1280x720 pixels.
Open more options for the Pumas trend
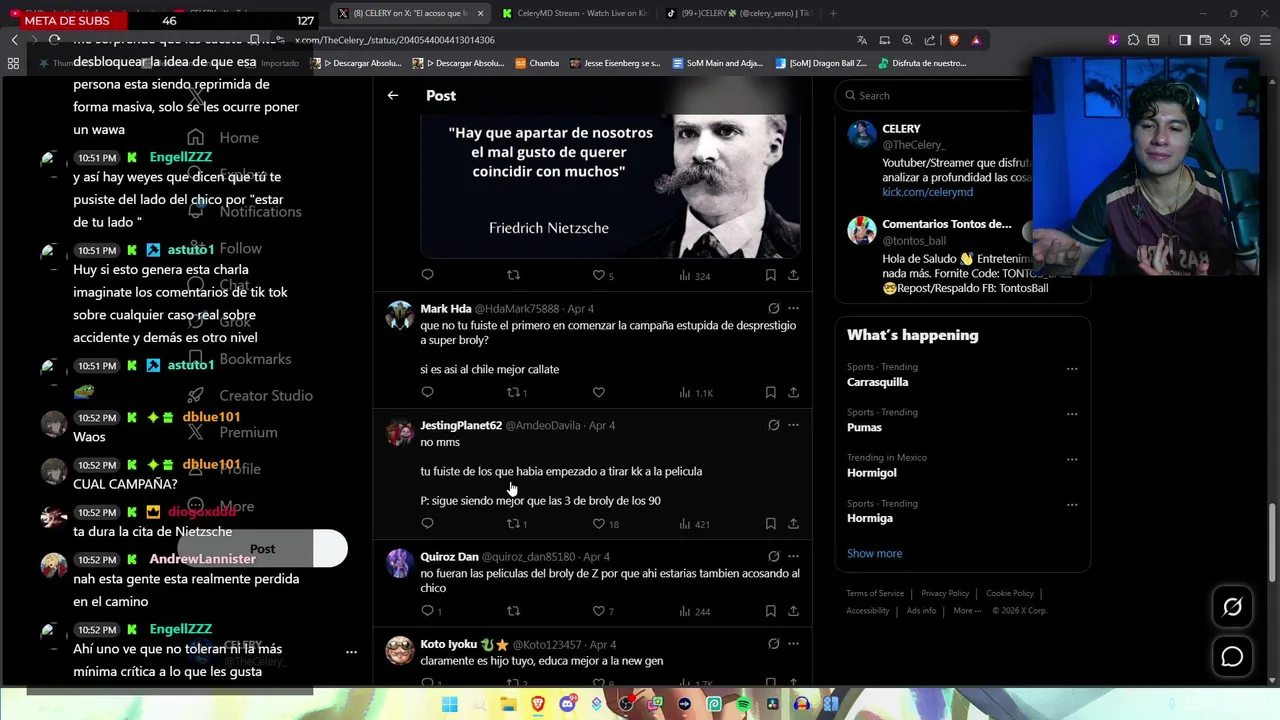click(x=1072, y=414)
